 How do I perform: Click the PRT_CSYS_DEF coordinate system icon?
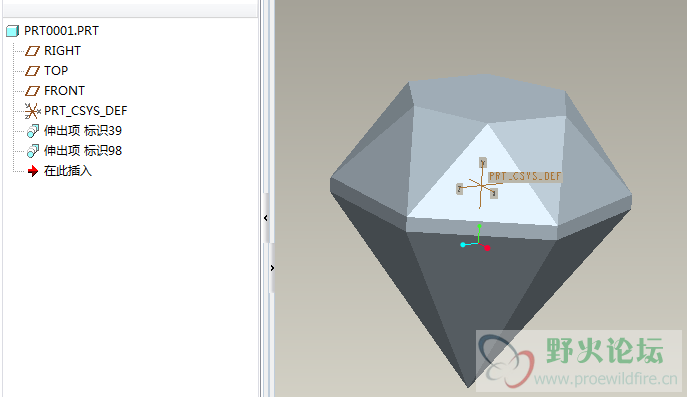(32, 111)
